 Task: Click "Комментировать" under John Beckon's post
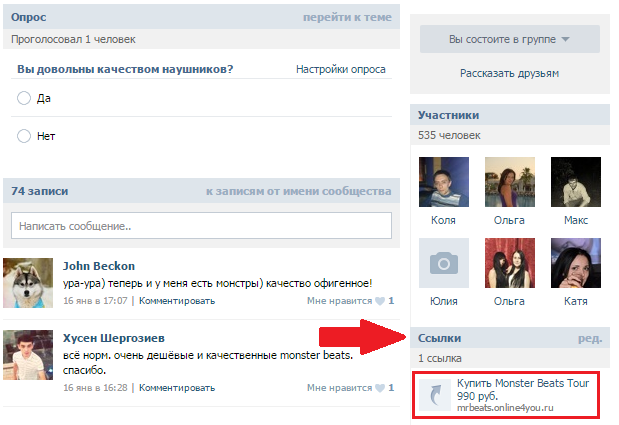point(177,301)
